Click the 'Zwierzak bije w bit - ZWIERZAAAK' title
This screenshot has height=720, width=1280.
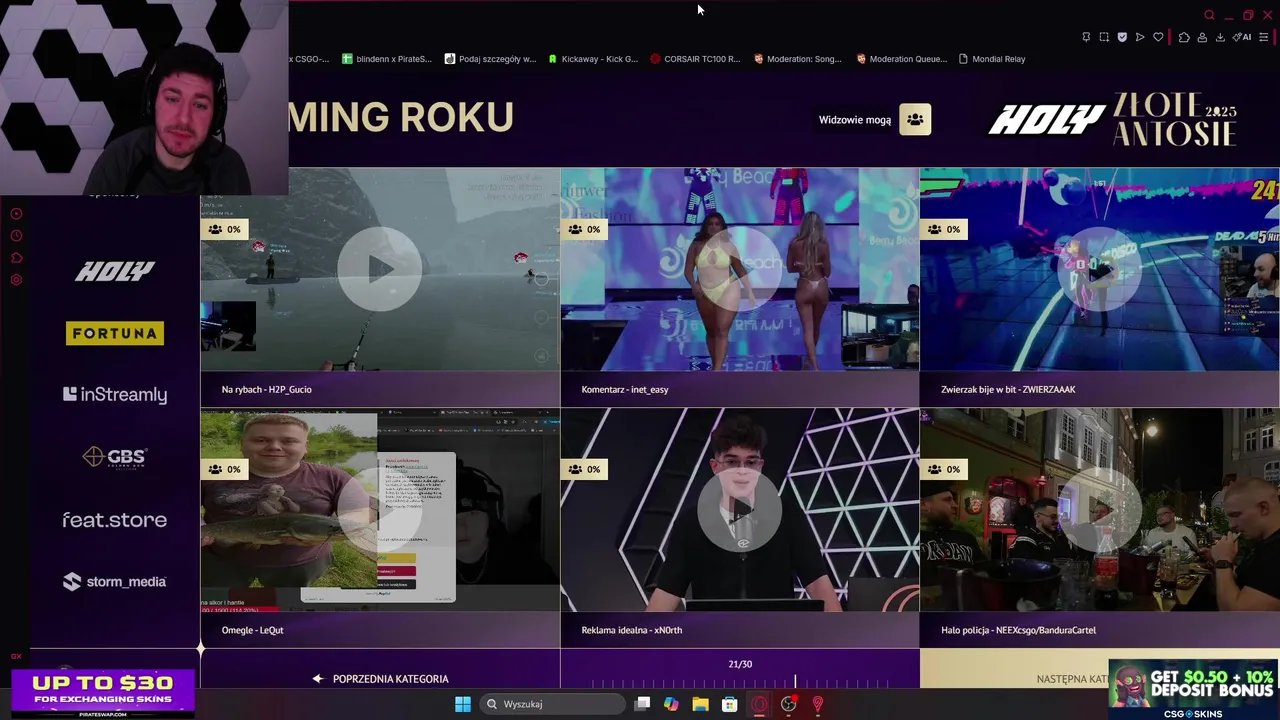click(1008, 390)
